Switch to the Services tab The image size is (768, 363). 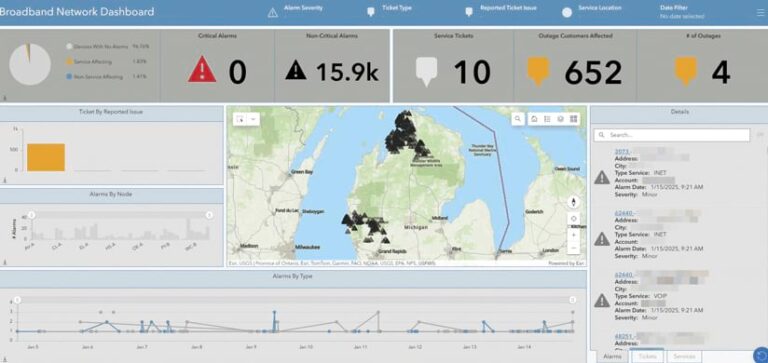684,357
